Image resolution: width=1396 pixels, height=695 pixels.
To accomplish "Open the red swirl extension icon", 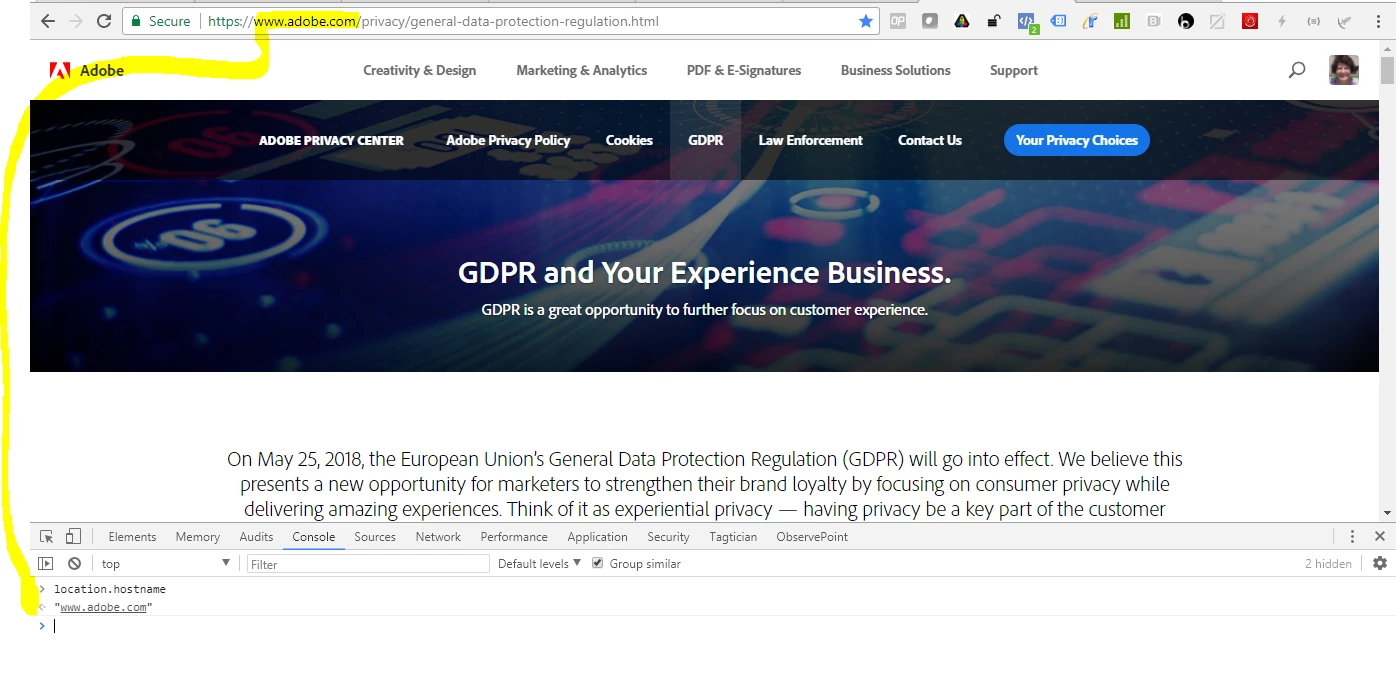I will [x=1250, y=21].
